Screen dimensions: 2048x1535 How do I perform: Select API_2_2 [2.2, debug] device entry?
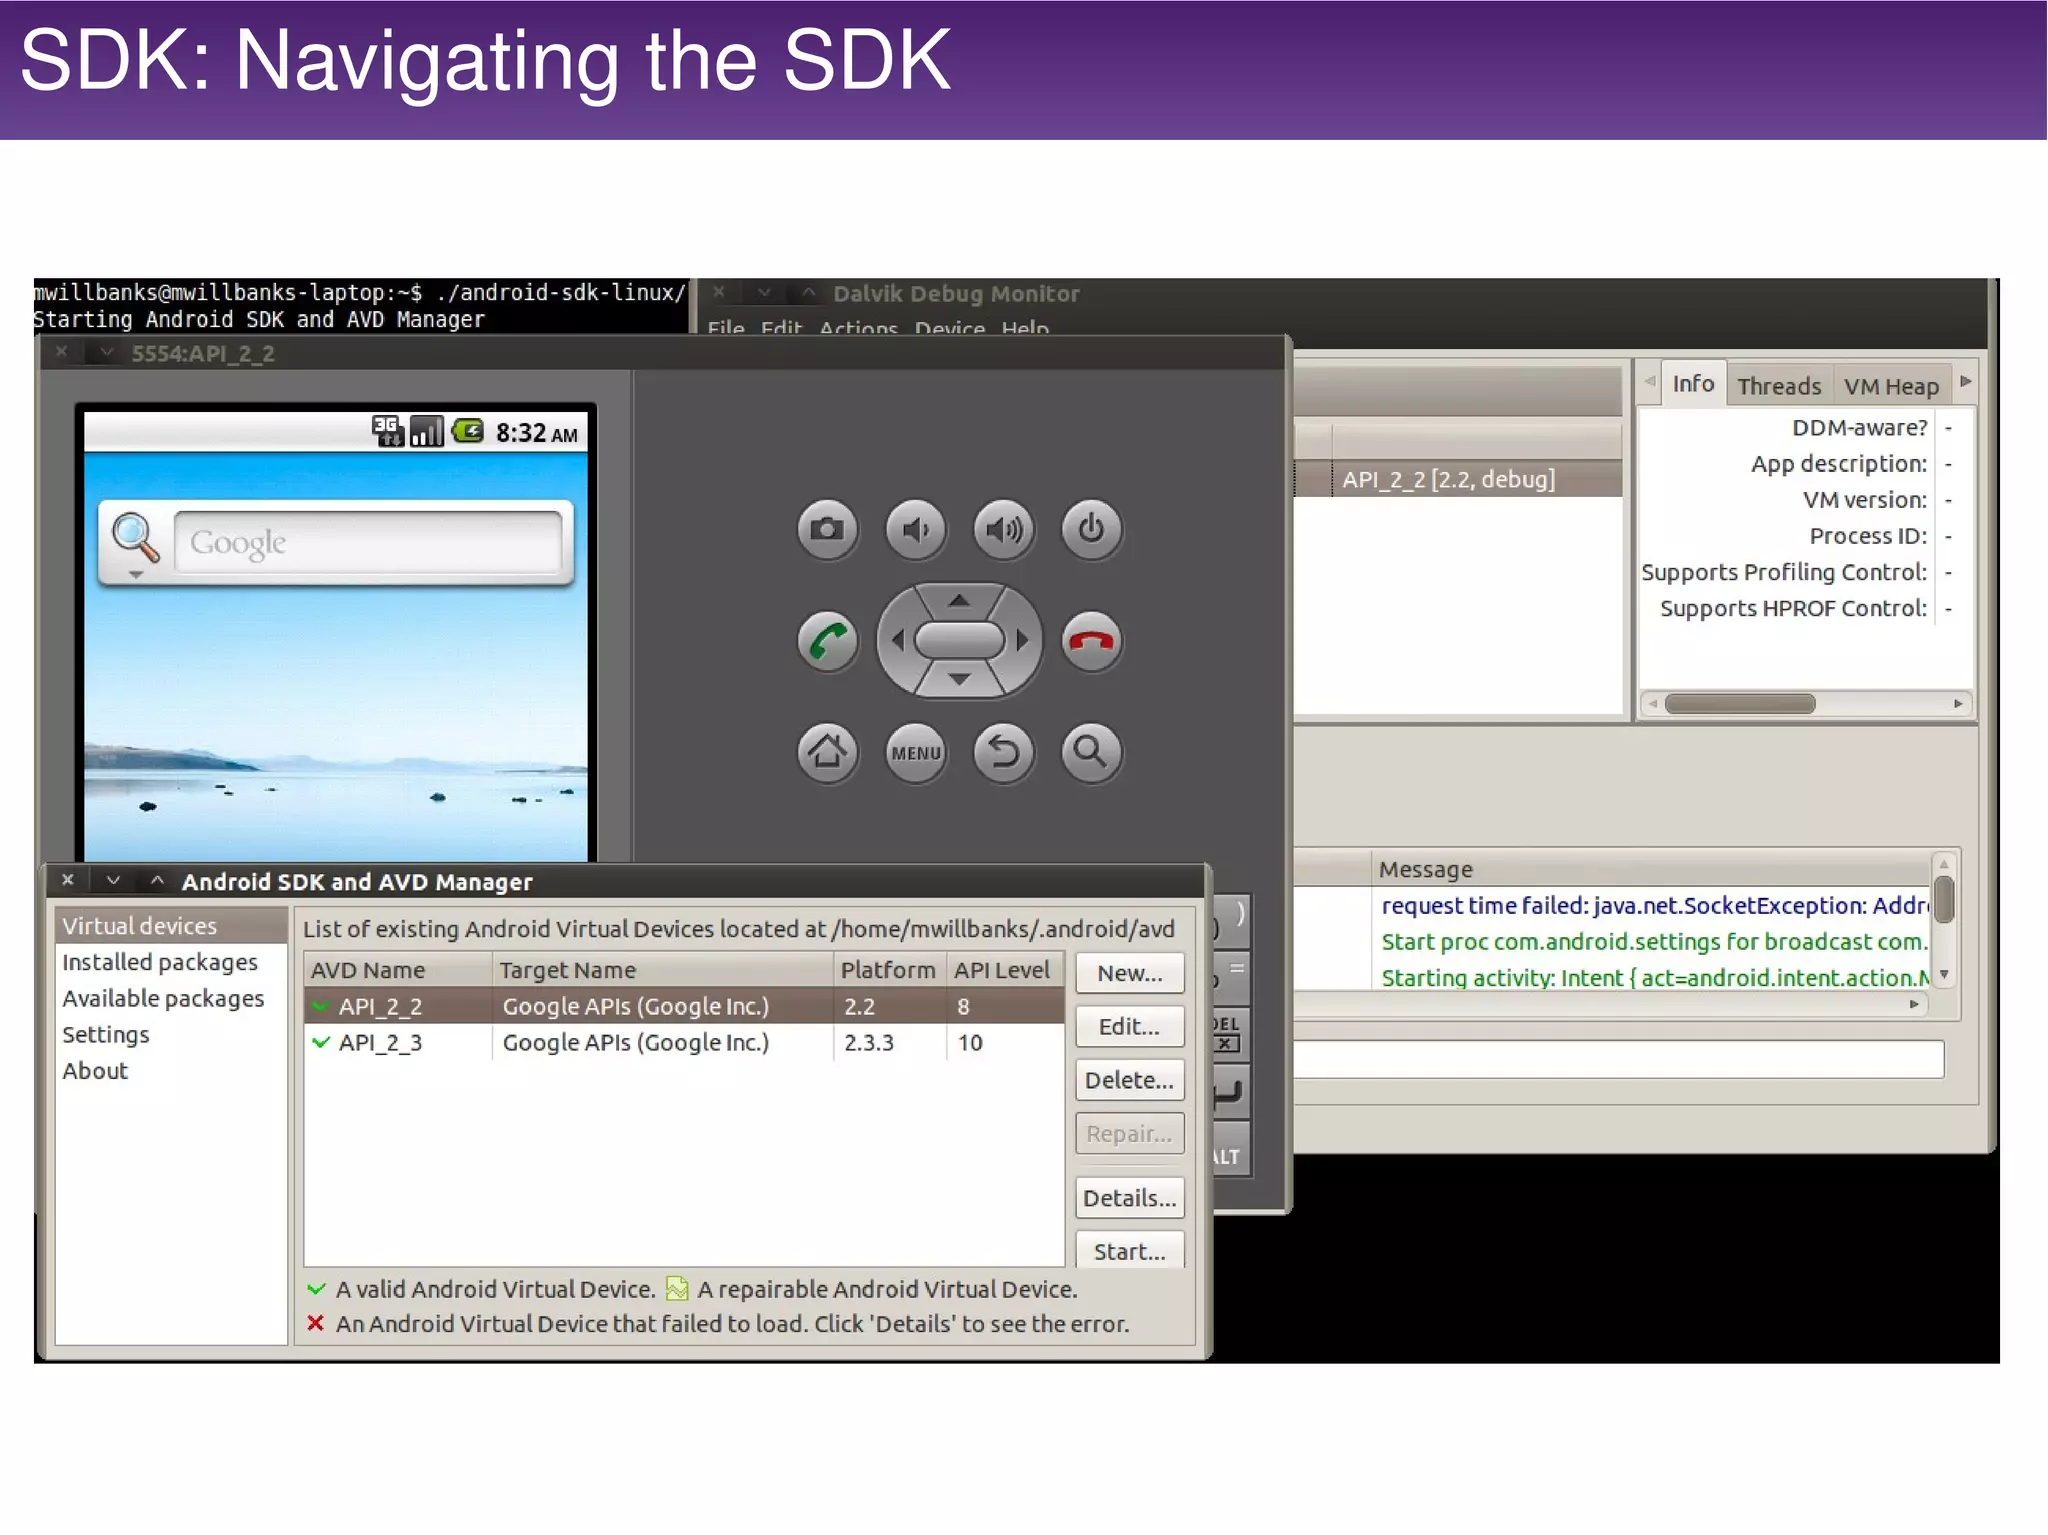1448,479
